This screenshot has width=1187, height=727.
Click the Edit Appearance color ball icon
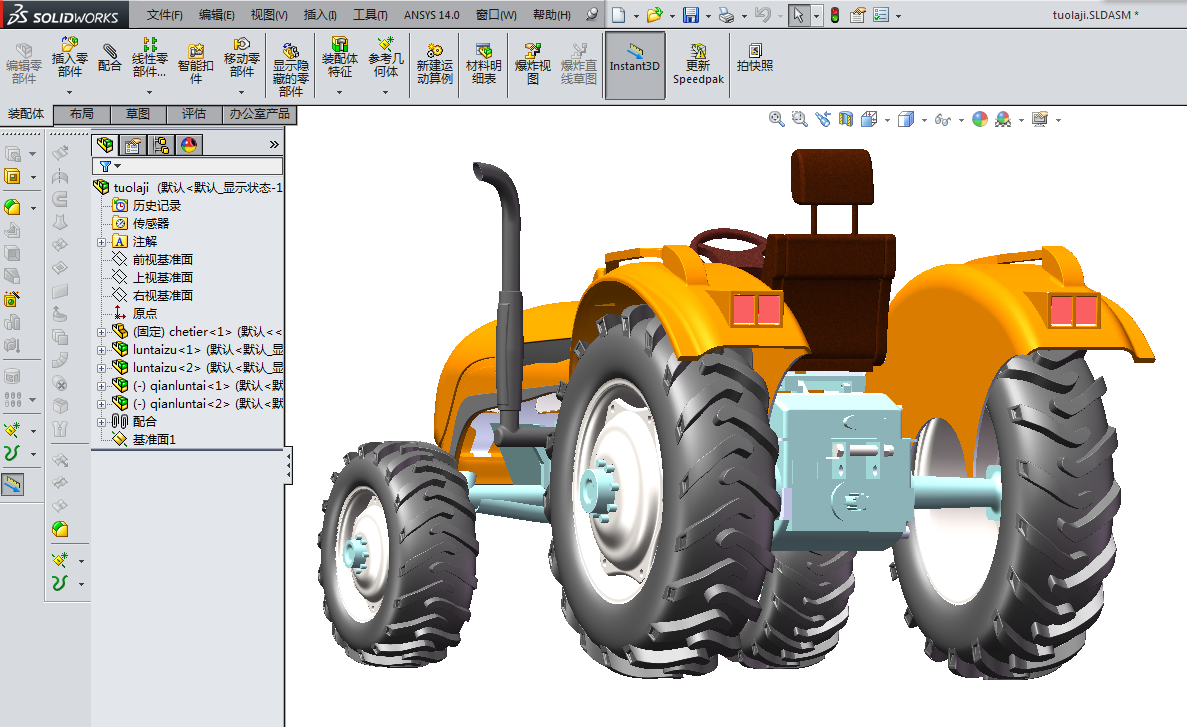(979, 119)
